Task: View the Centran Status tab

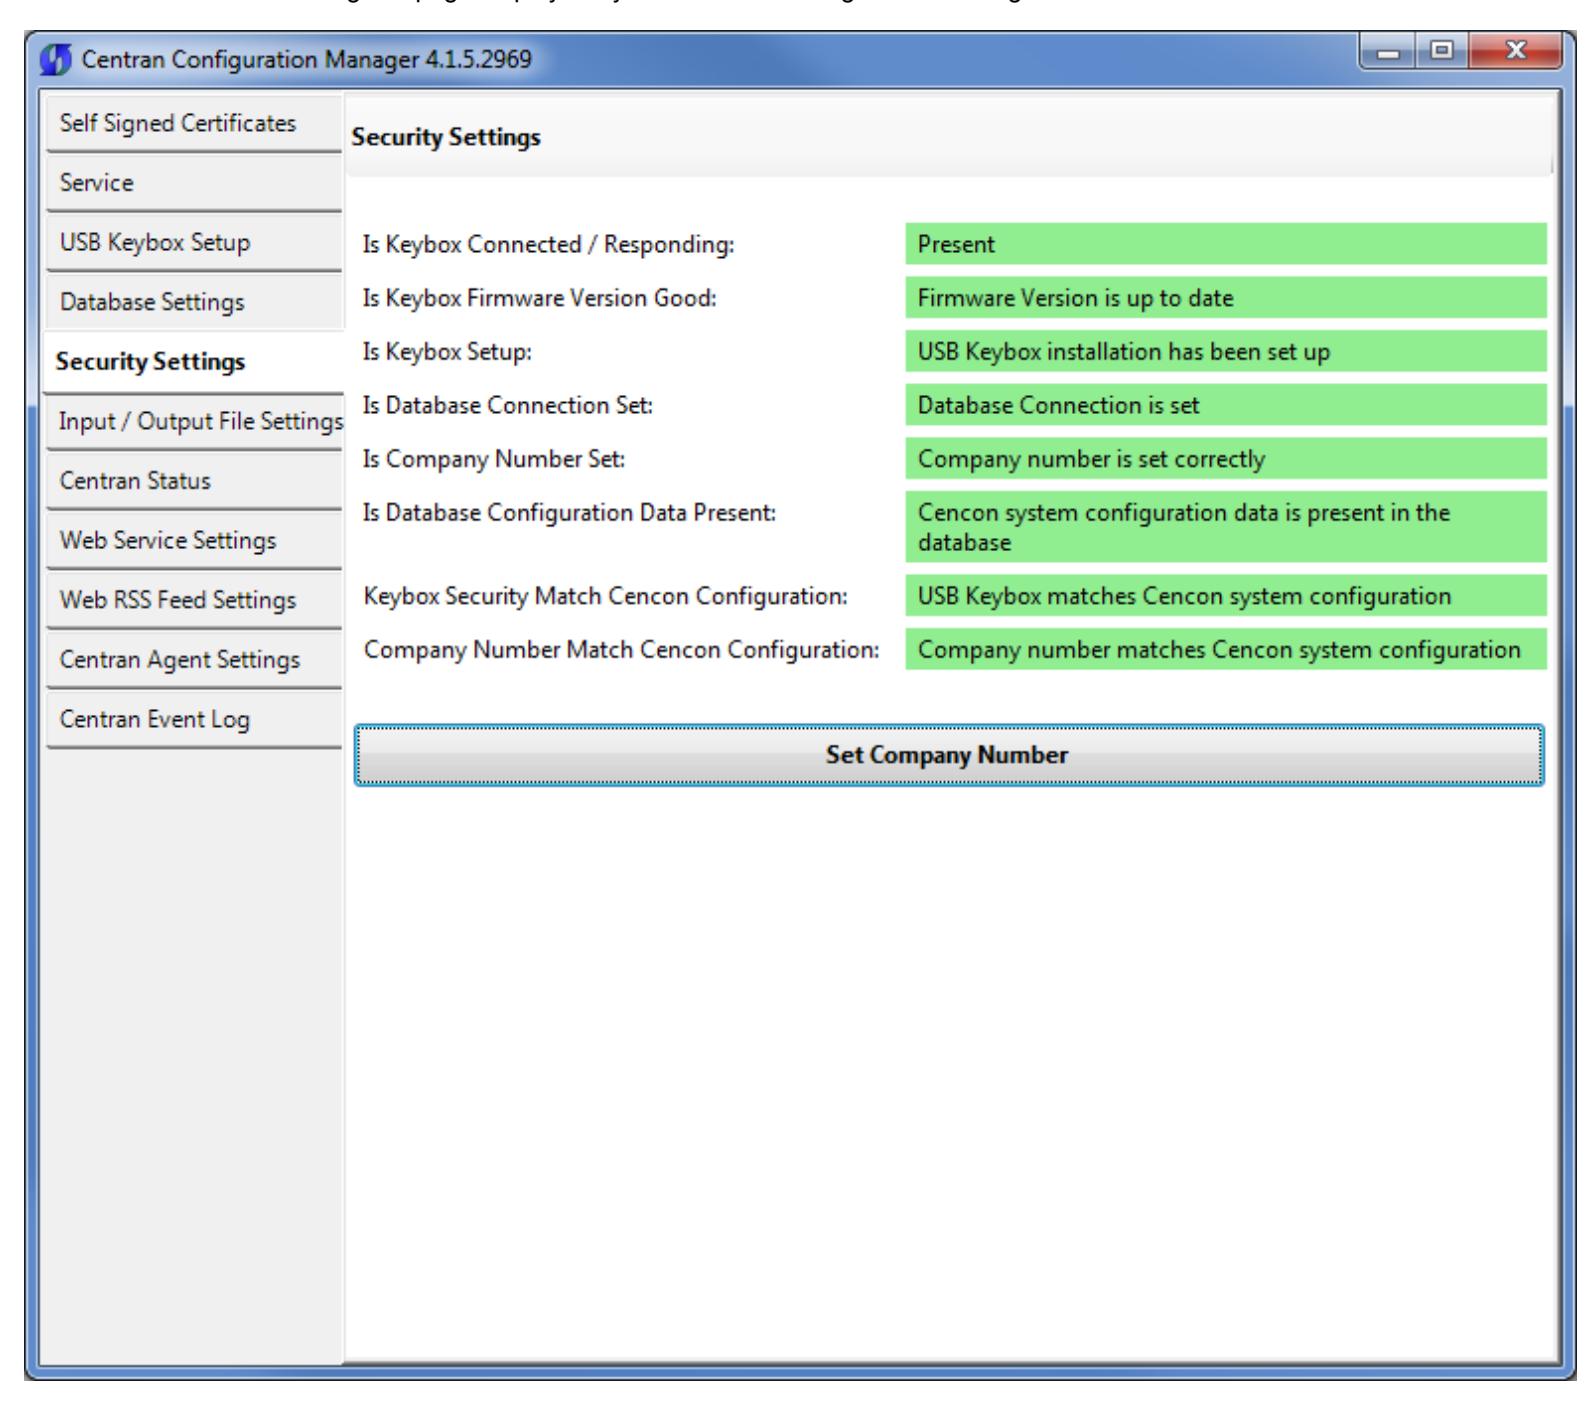Action: [x=194, y=481]
